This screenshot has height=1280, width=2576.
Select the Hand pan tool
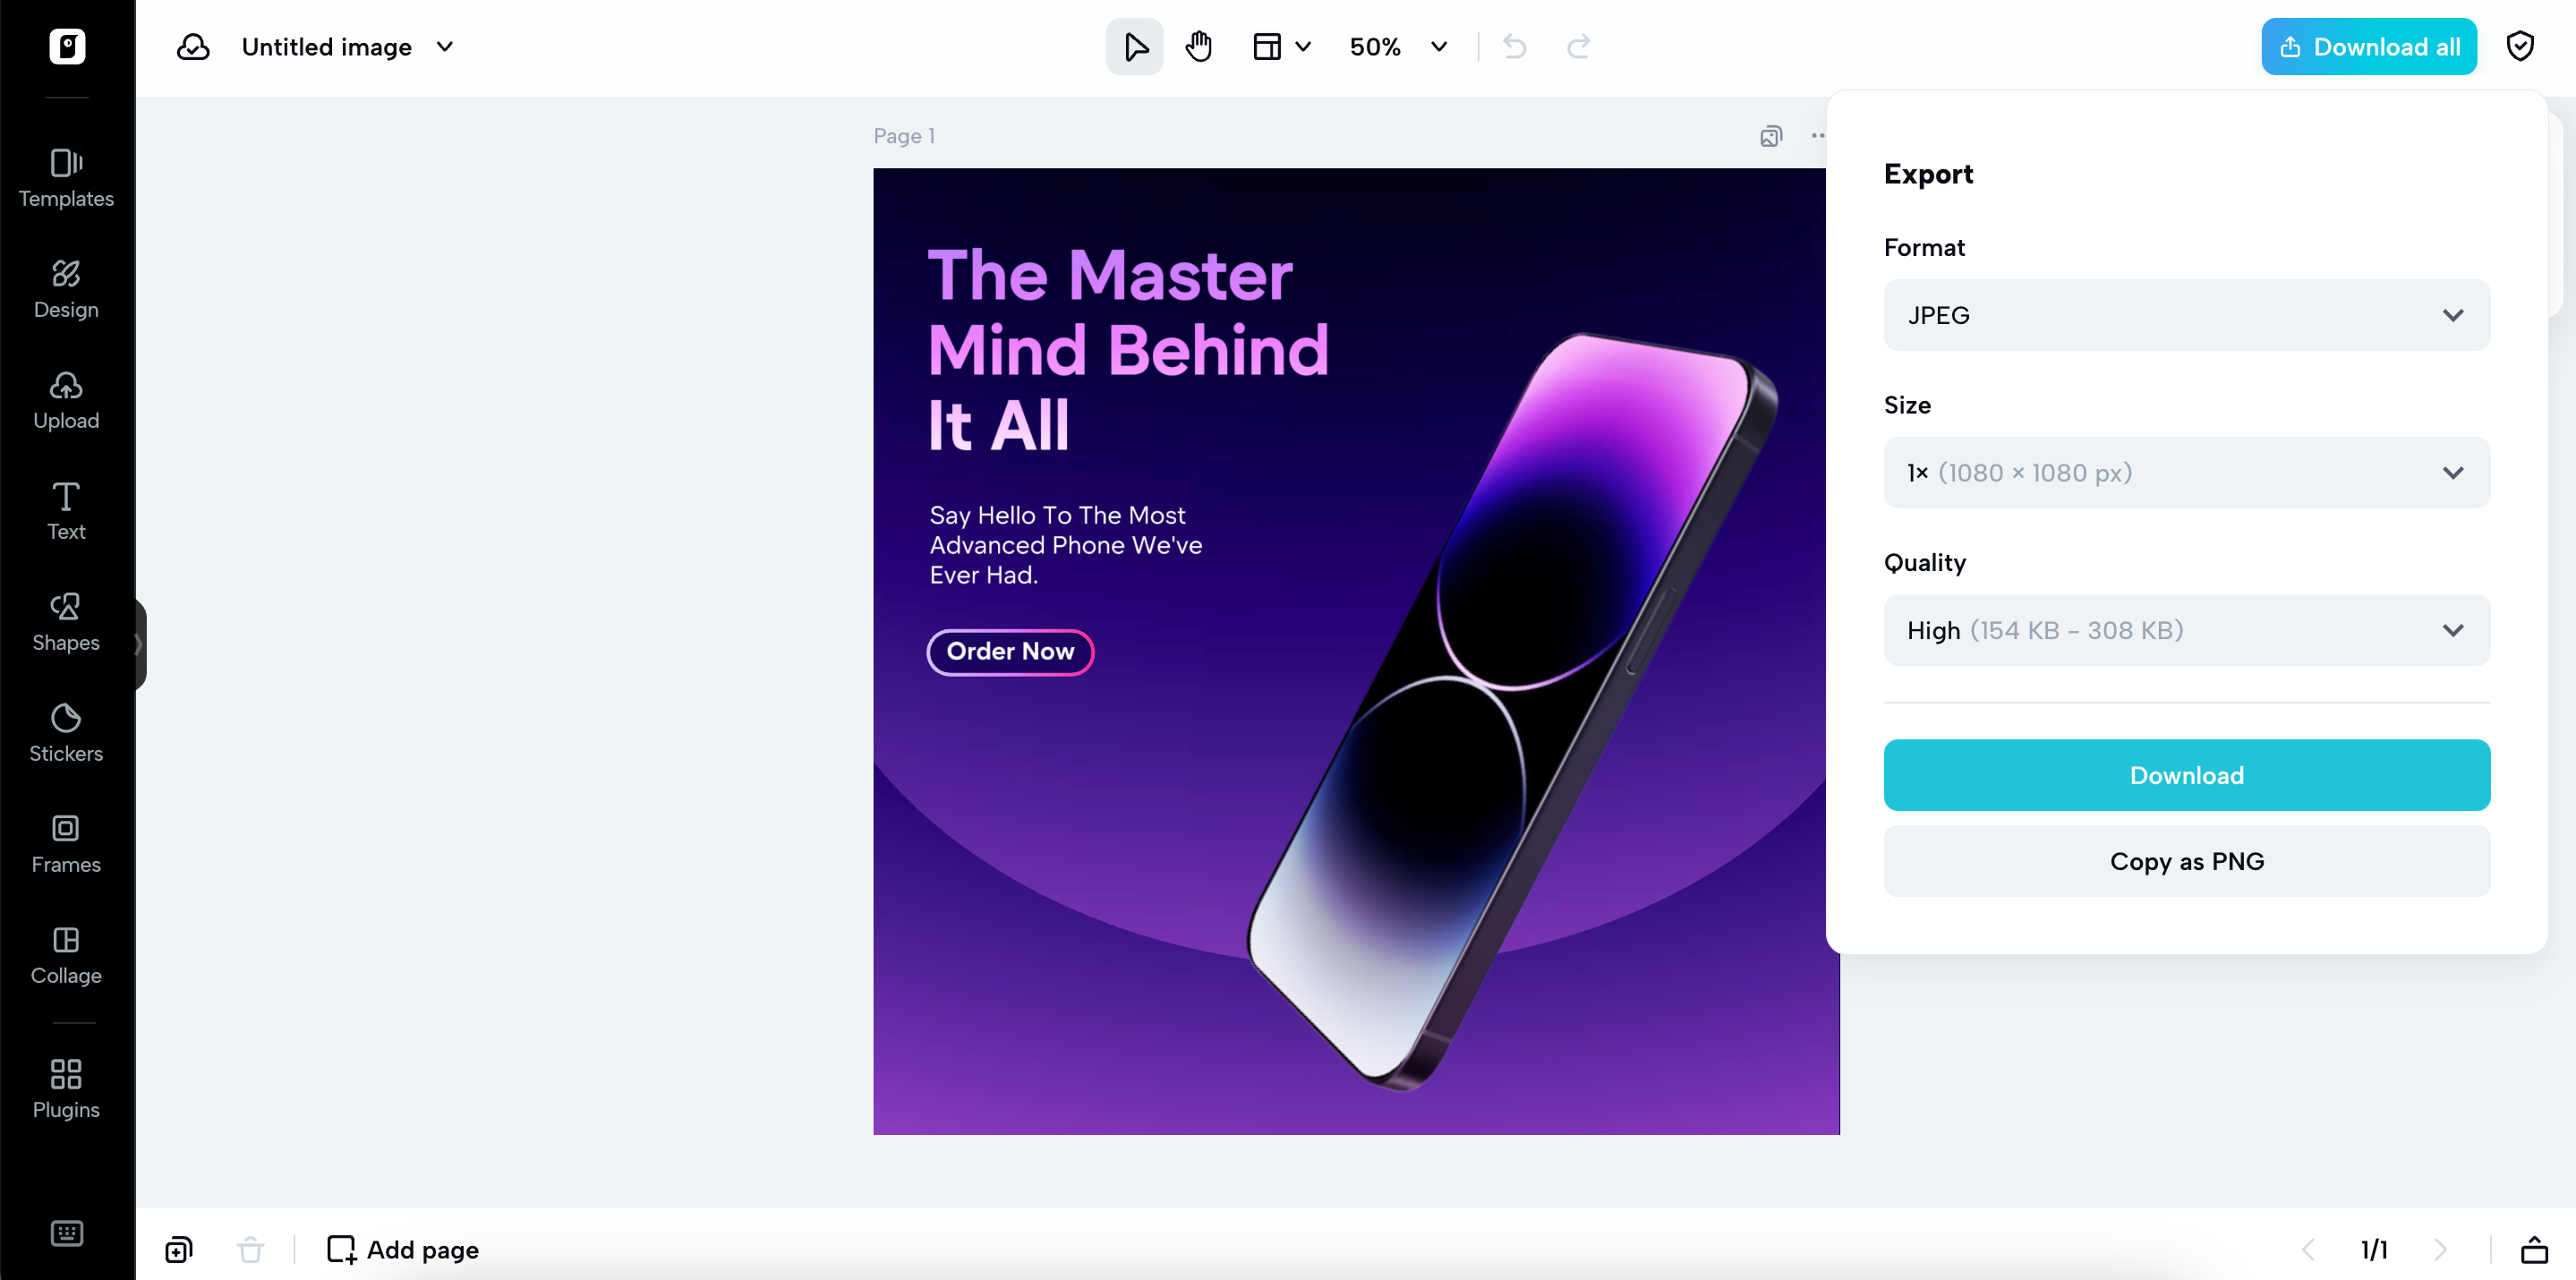(1198, 47)
